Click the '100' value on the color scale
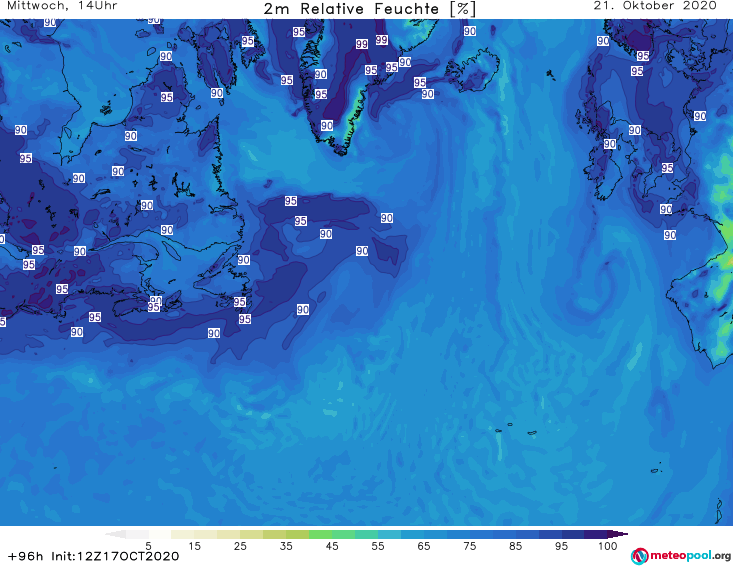The width and height of the screenshot is (733, 566). coord(608,546)
